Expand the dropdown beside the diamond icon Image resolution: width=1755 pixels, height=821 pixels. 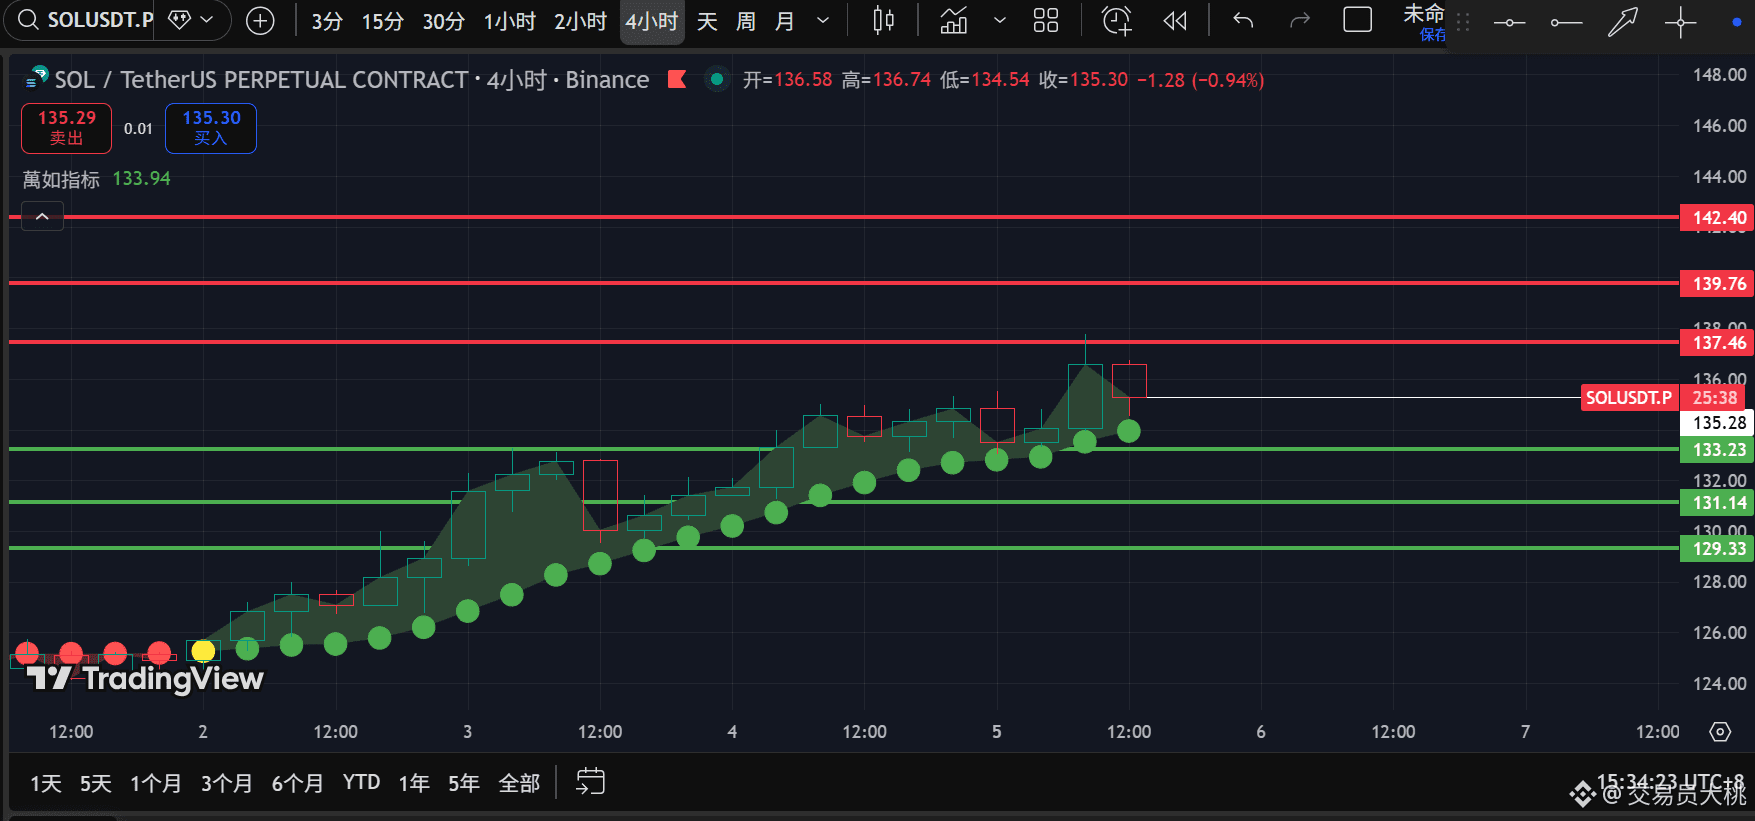(x=208, y=20)
